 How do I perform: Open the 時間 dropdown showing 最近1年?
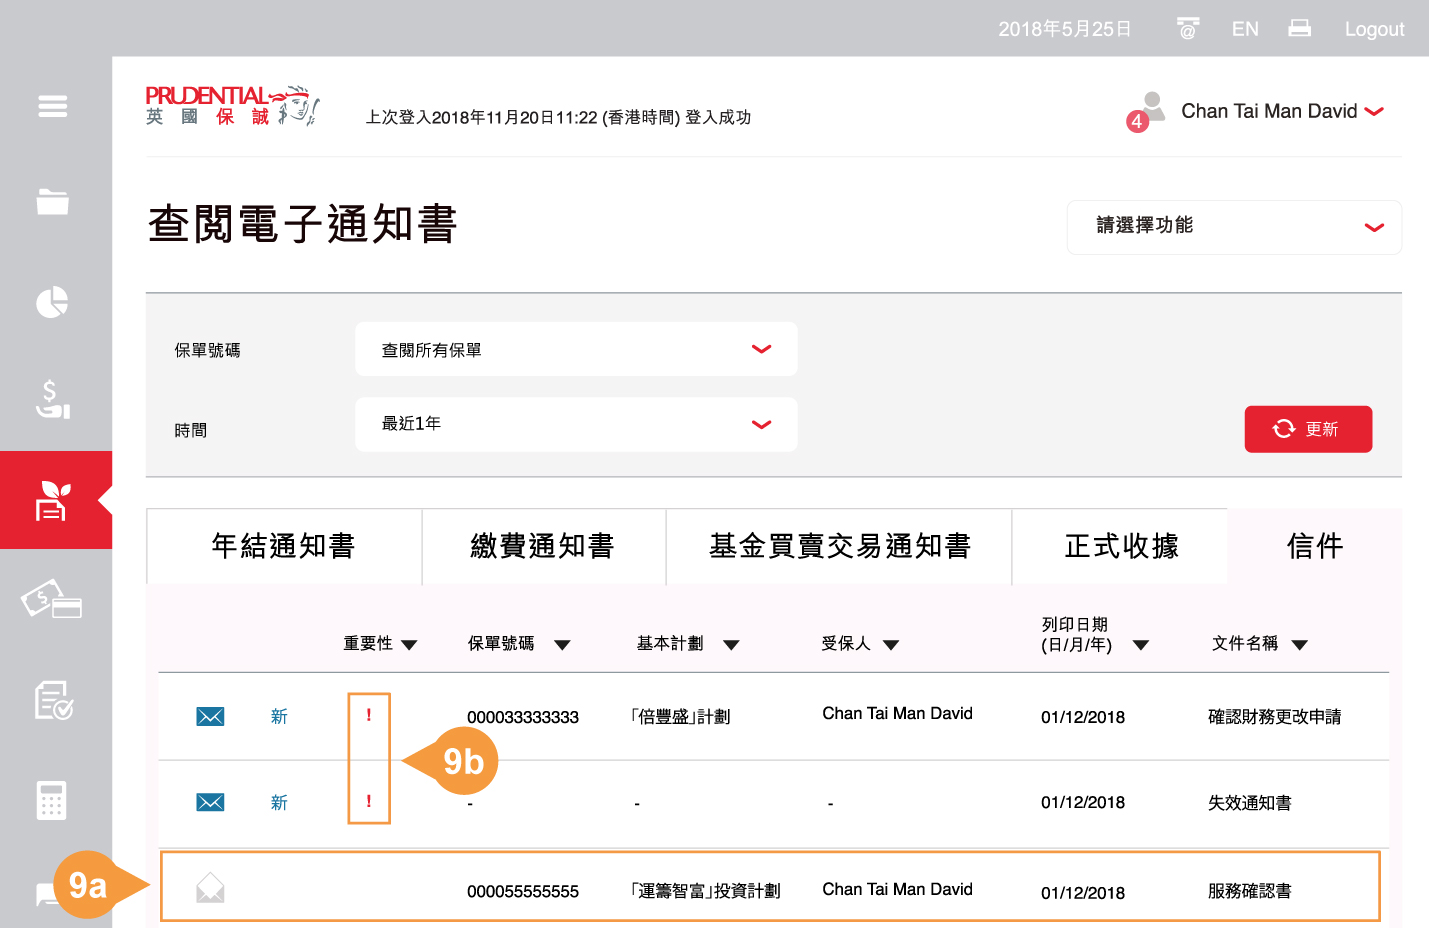coord(576,424)
